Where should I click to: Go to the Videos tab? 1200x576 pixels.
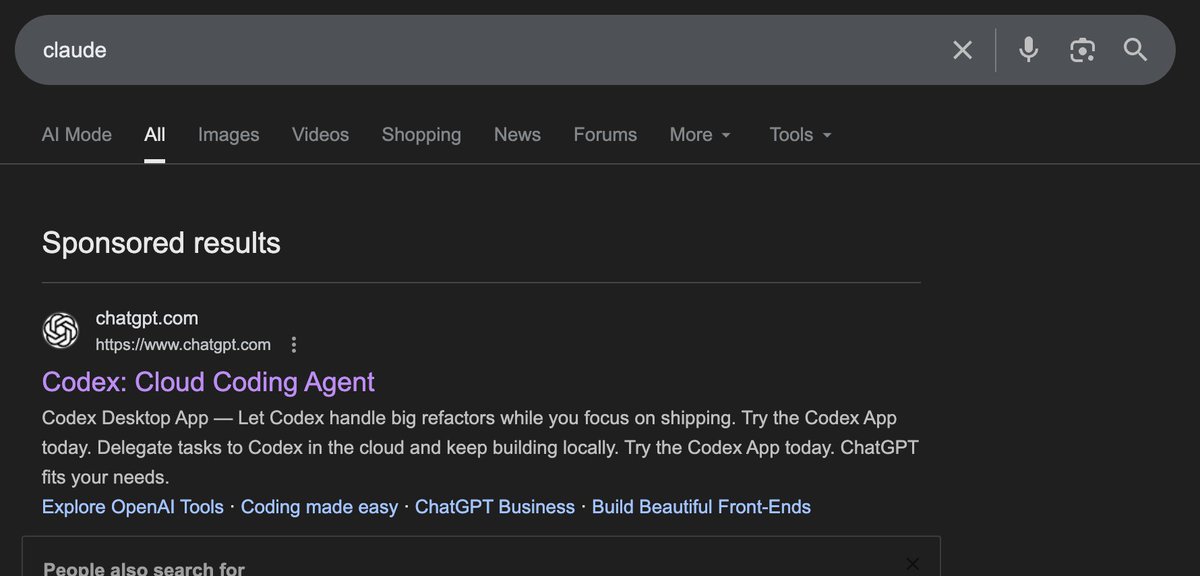(x=320, y=135)
